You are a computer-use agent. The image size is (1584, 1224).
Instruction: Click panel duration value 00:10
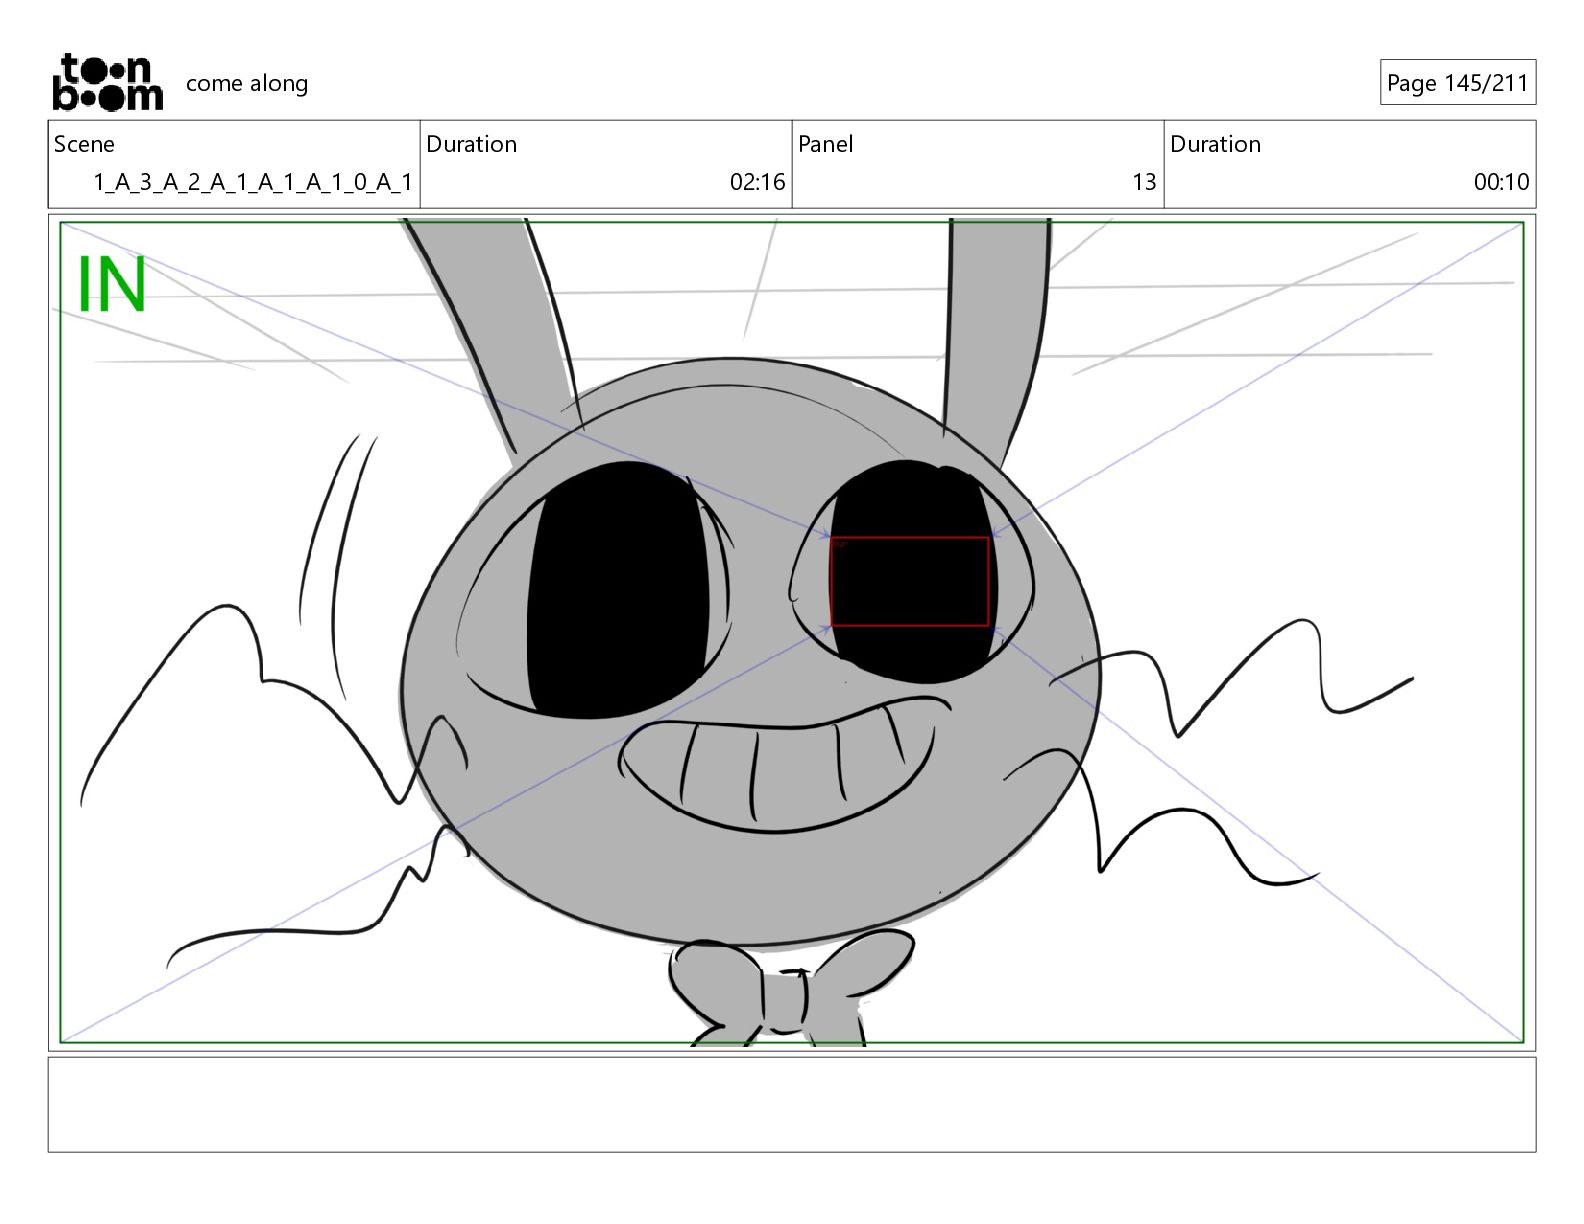click(1501, 182)
